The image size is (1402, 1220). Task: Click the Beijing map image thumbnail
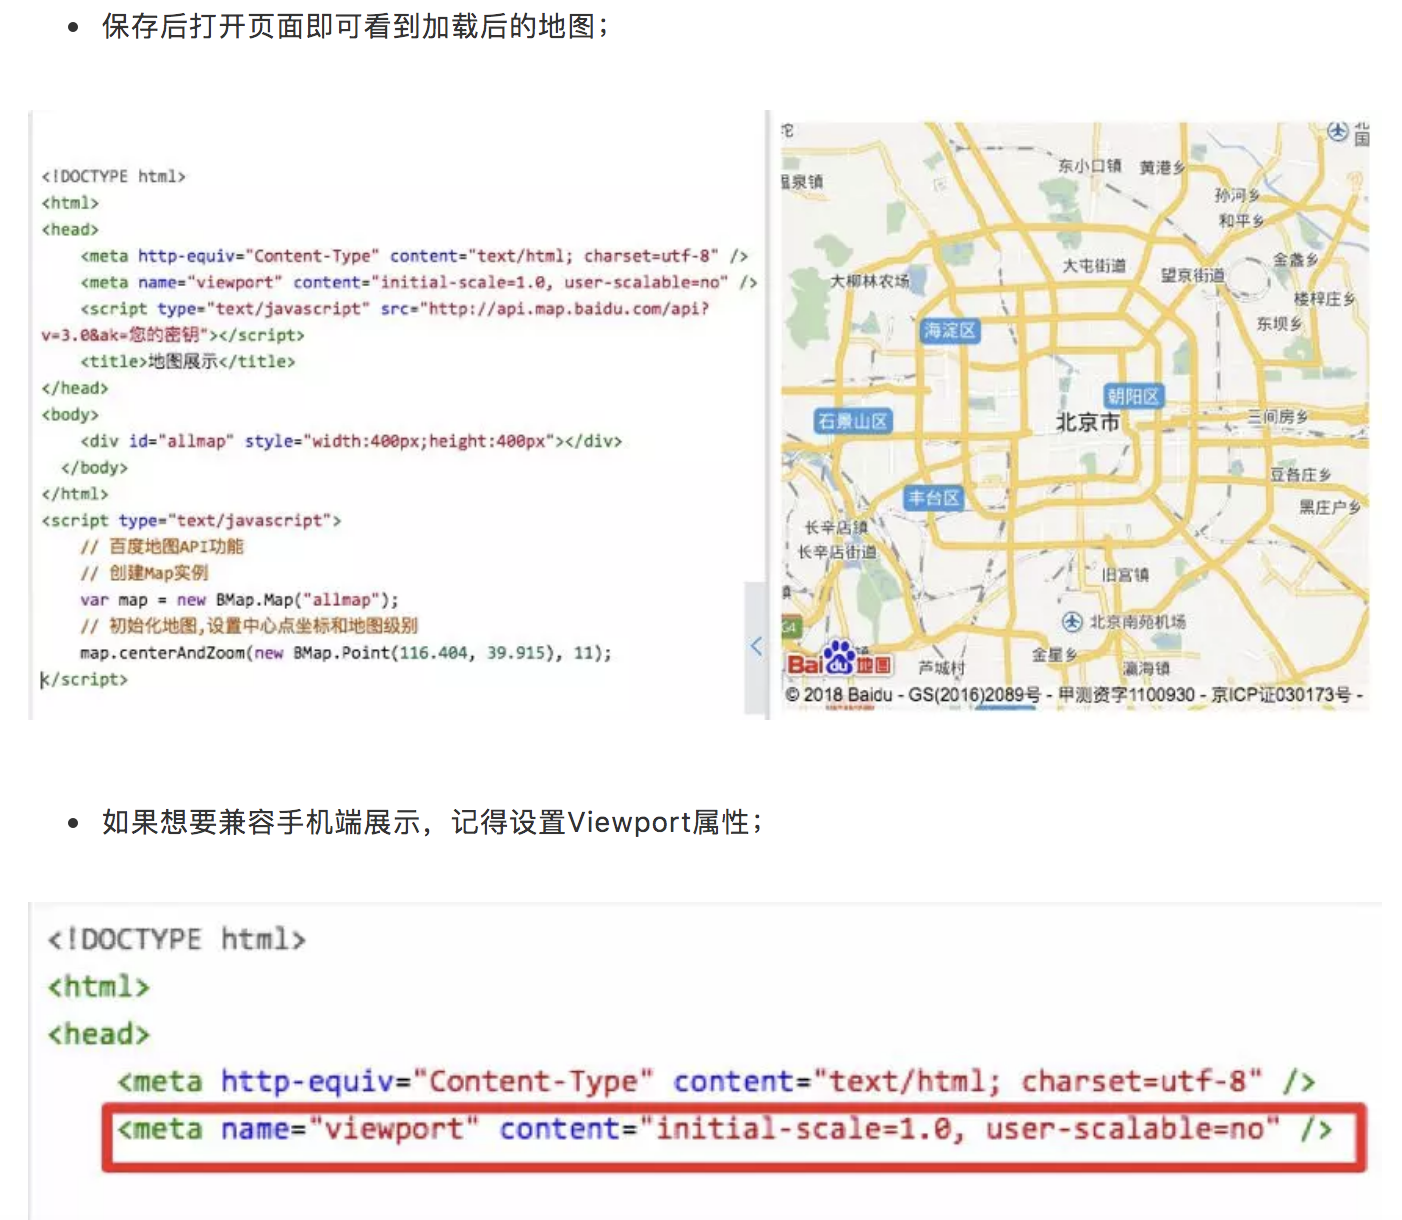(1075, 416)
